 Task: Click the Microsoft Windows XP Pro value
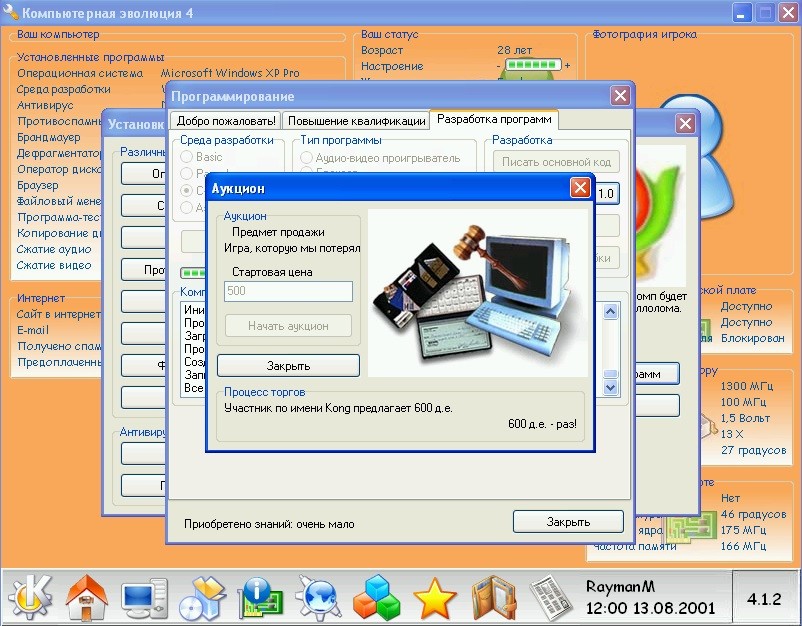coord(230,73)
